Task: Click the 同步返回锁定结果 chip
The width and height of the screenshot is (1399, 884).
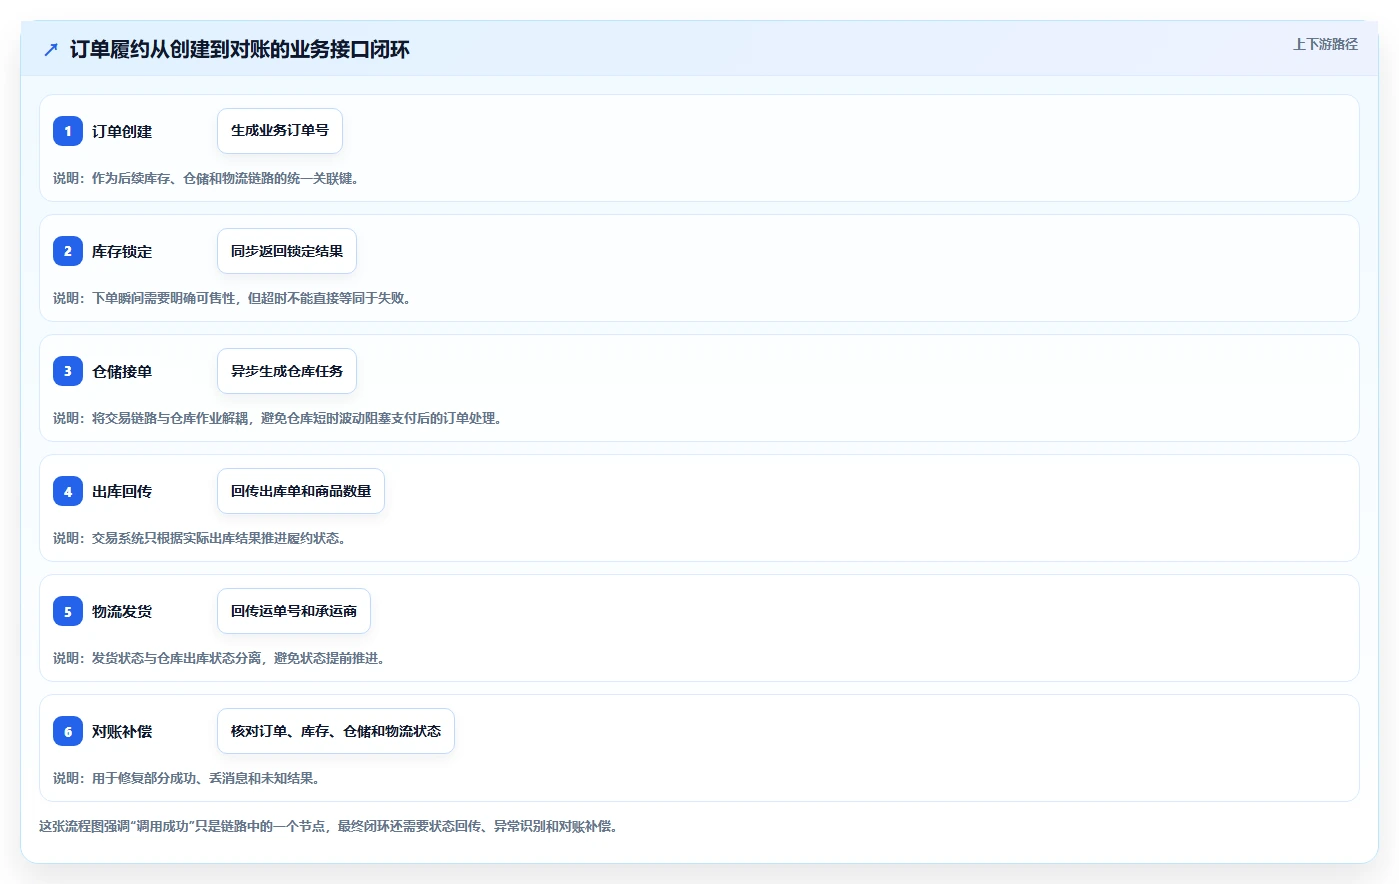Action: (287, 251)
